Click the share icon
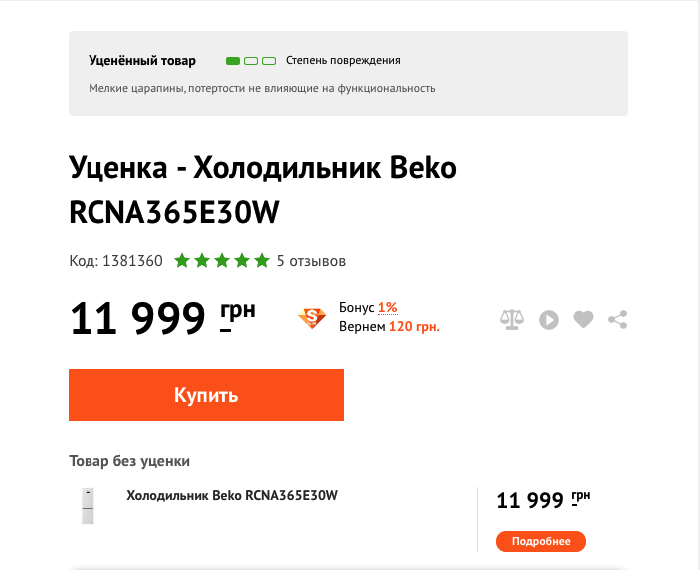Viewport: 700px width, 570px height. click(x=618, y=320)
